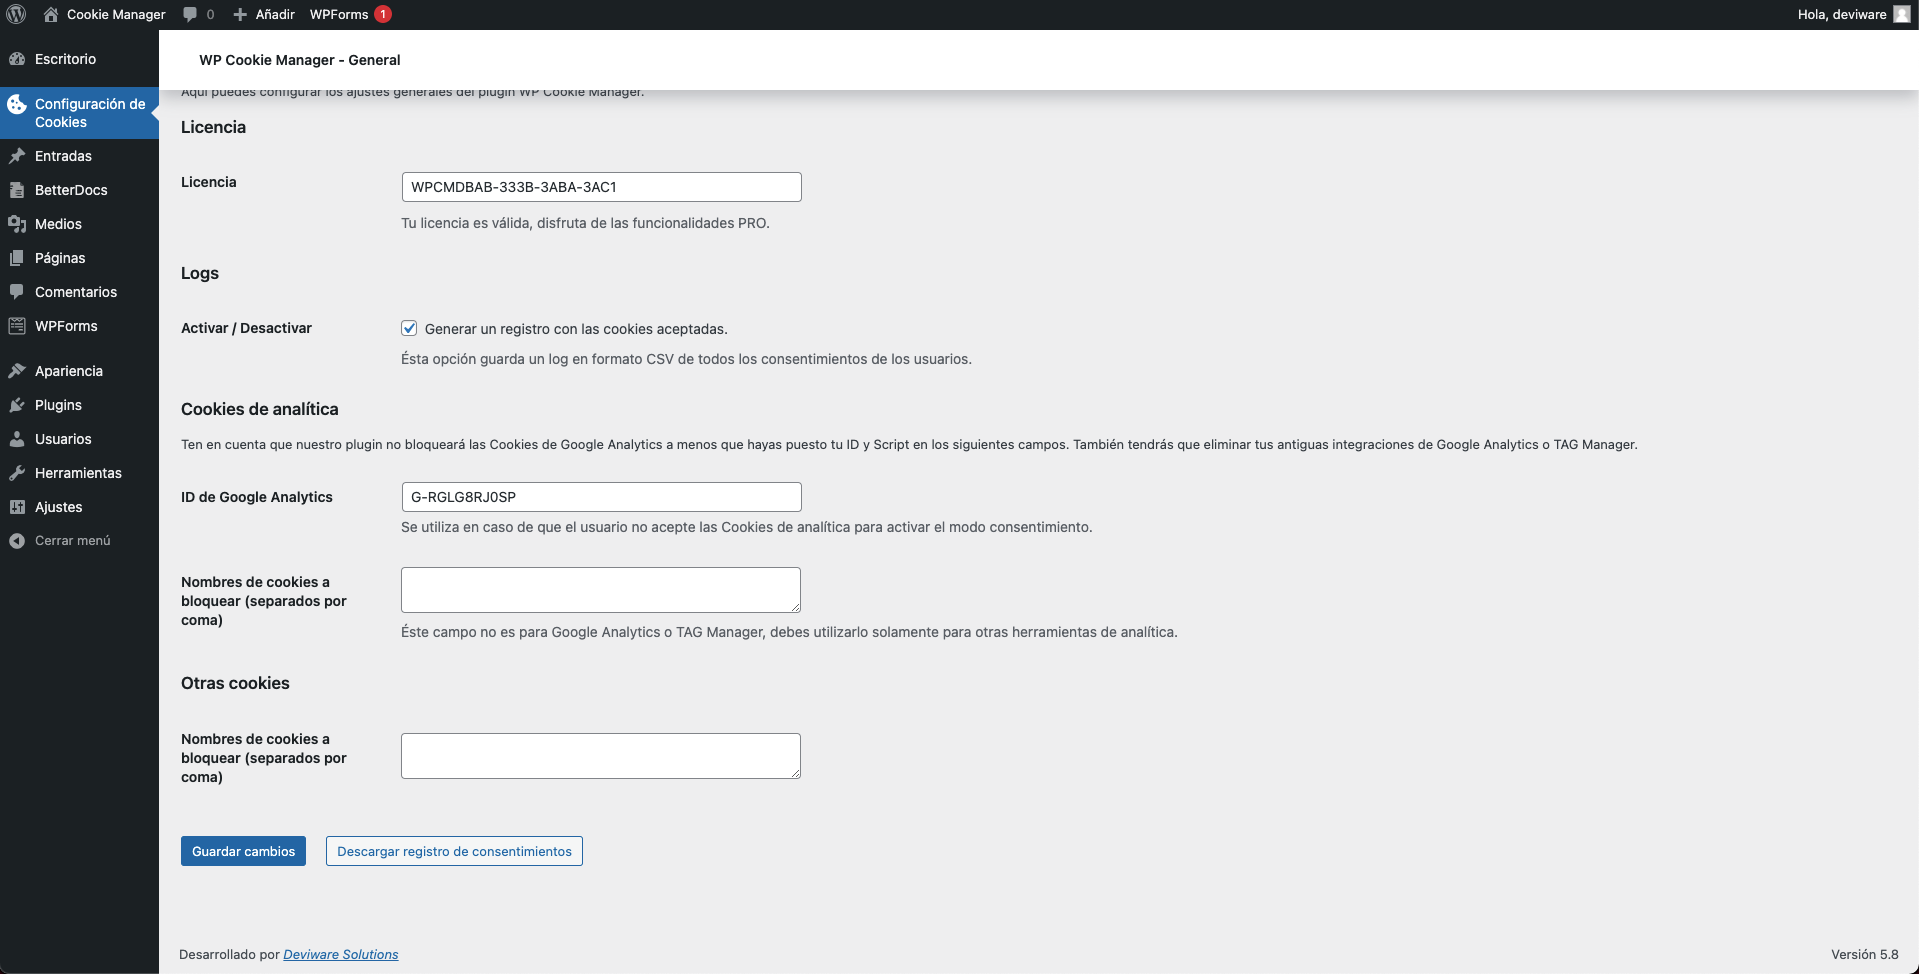This screenshot has width=1919, height=974.
Task: Click the Medios media icon
Action: tap(17, 224)
